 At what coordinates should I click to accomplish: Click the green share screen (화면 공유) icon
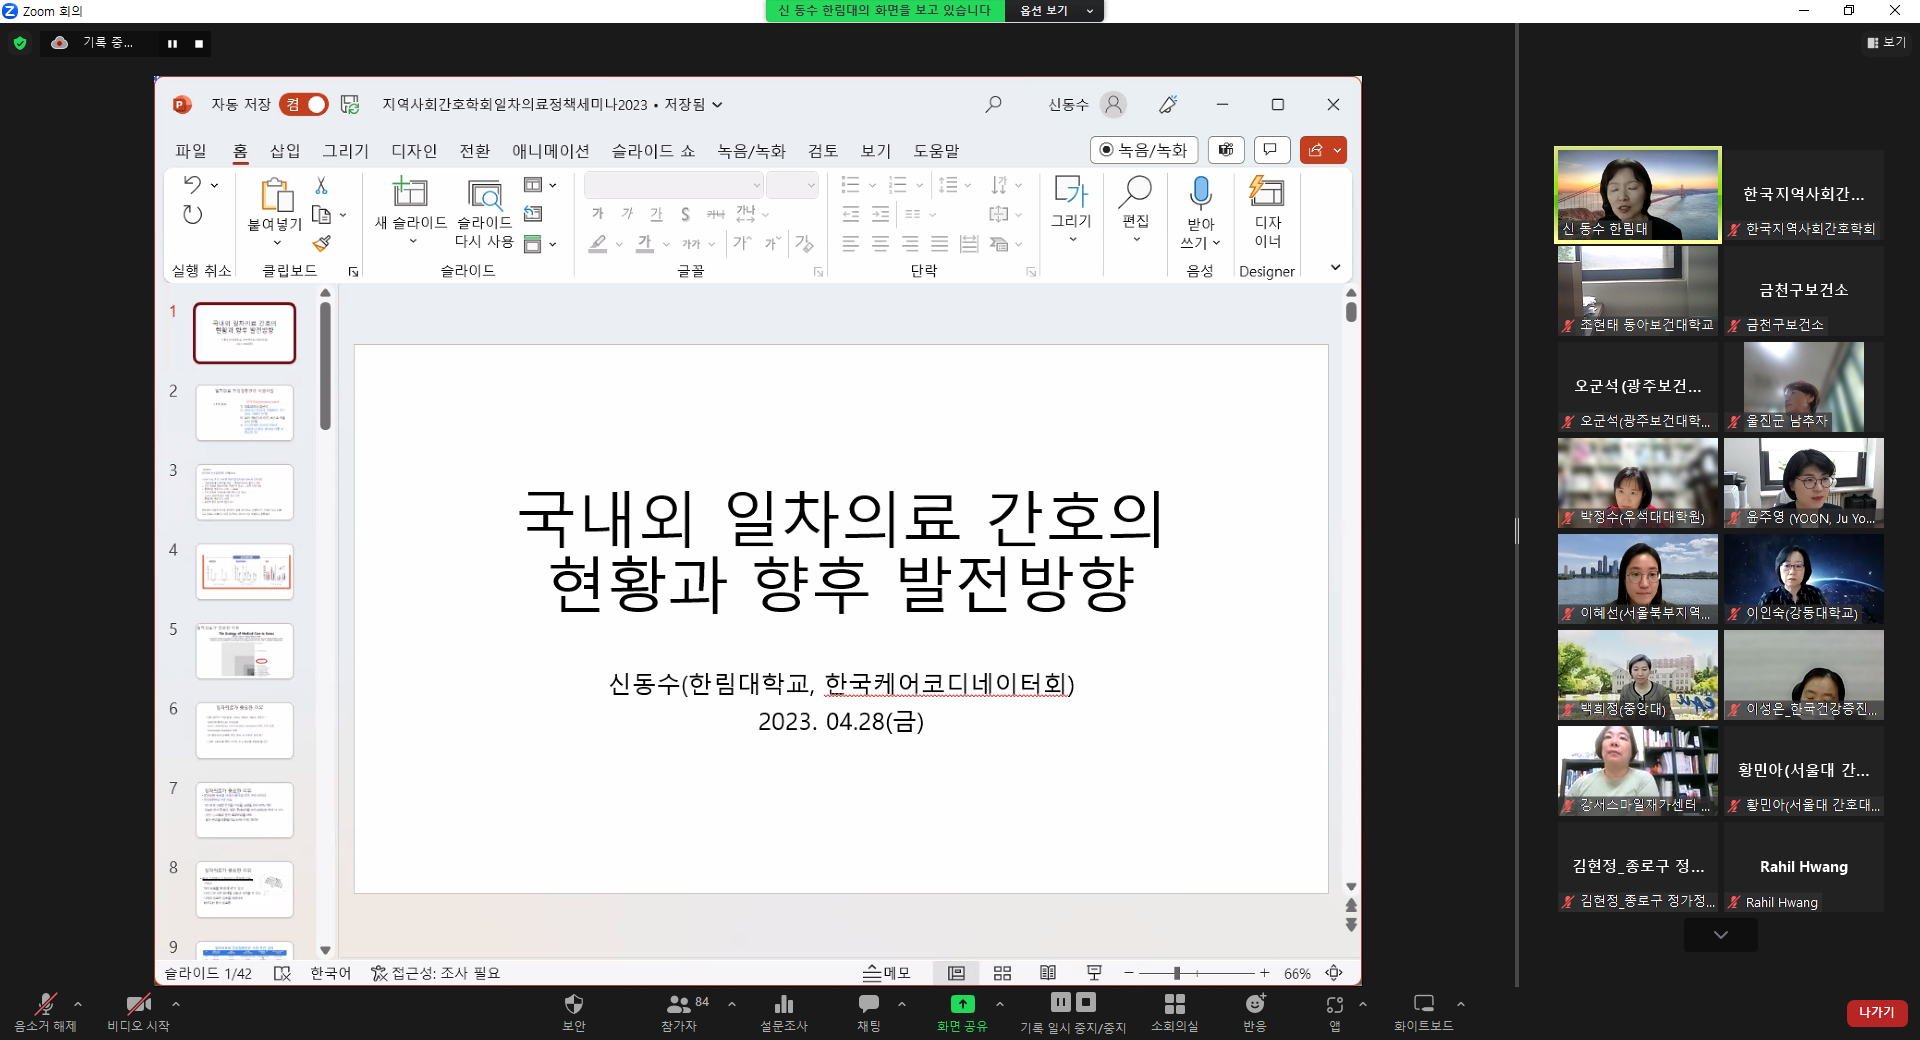pos(961,1004)
